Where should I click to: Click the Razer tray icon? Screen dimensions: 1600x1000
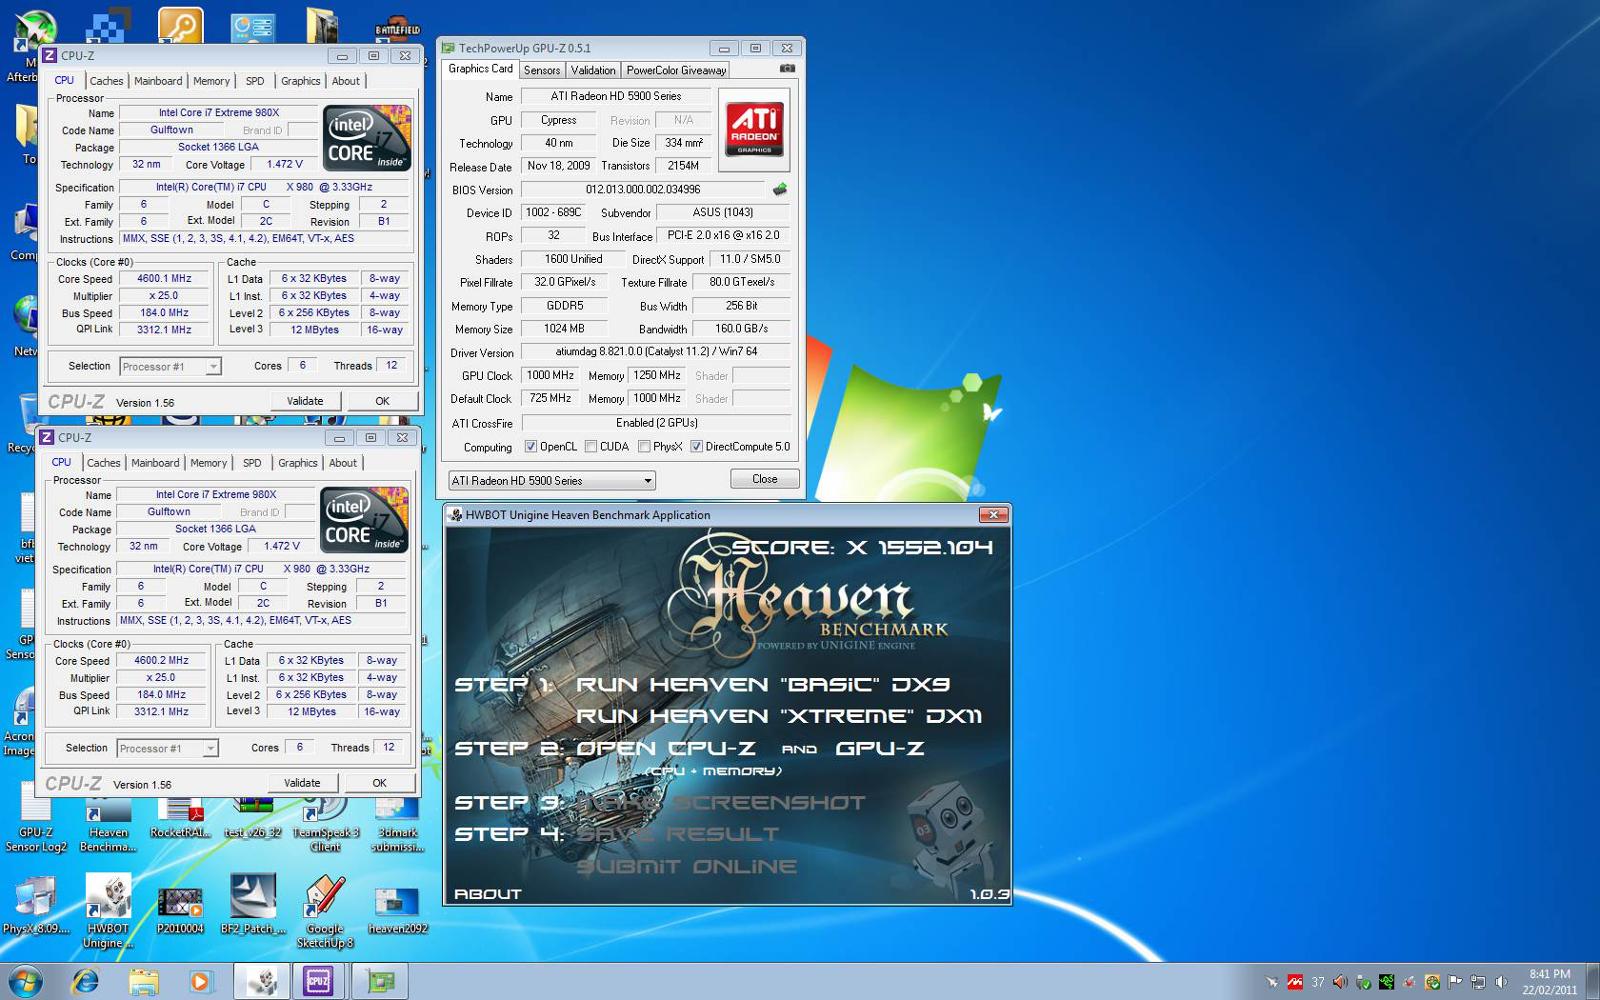tap(1386, 982)
